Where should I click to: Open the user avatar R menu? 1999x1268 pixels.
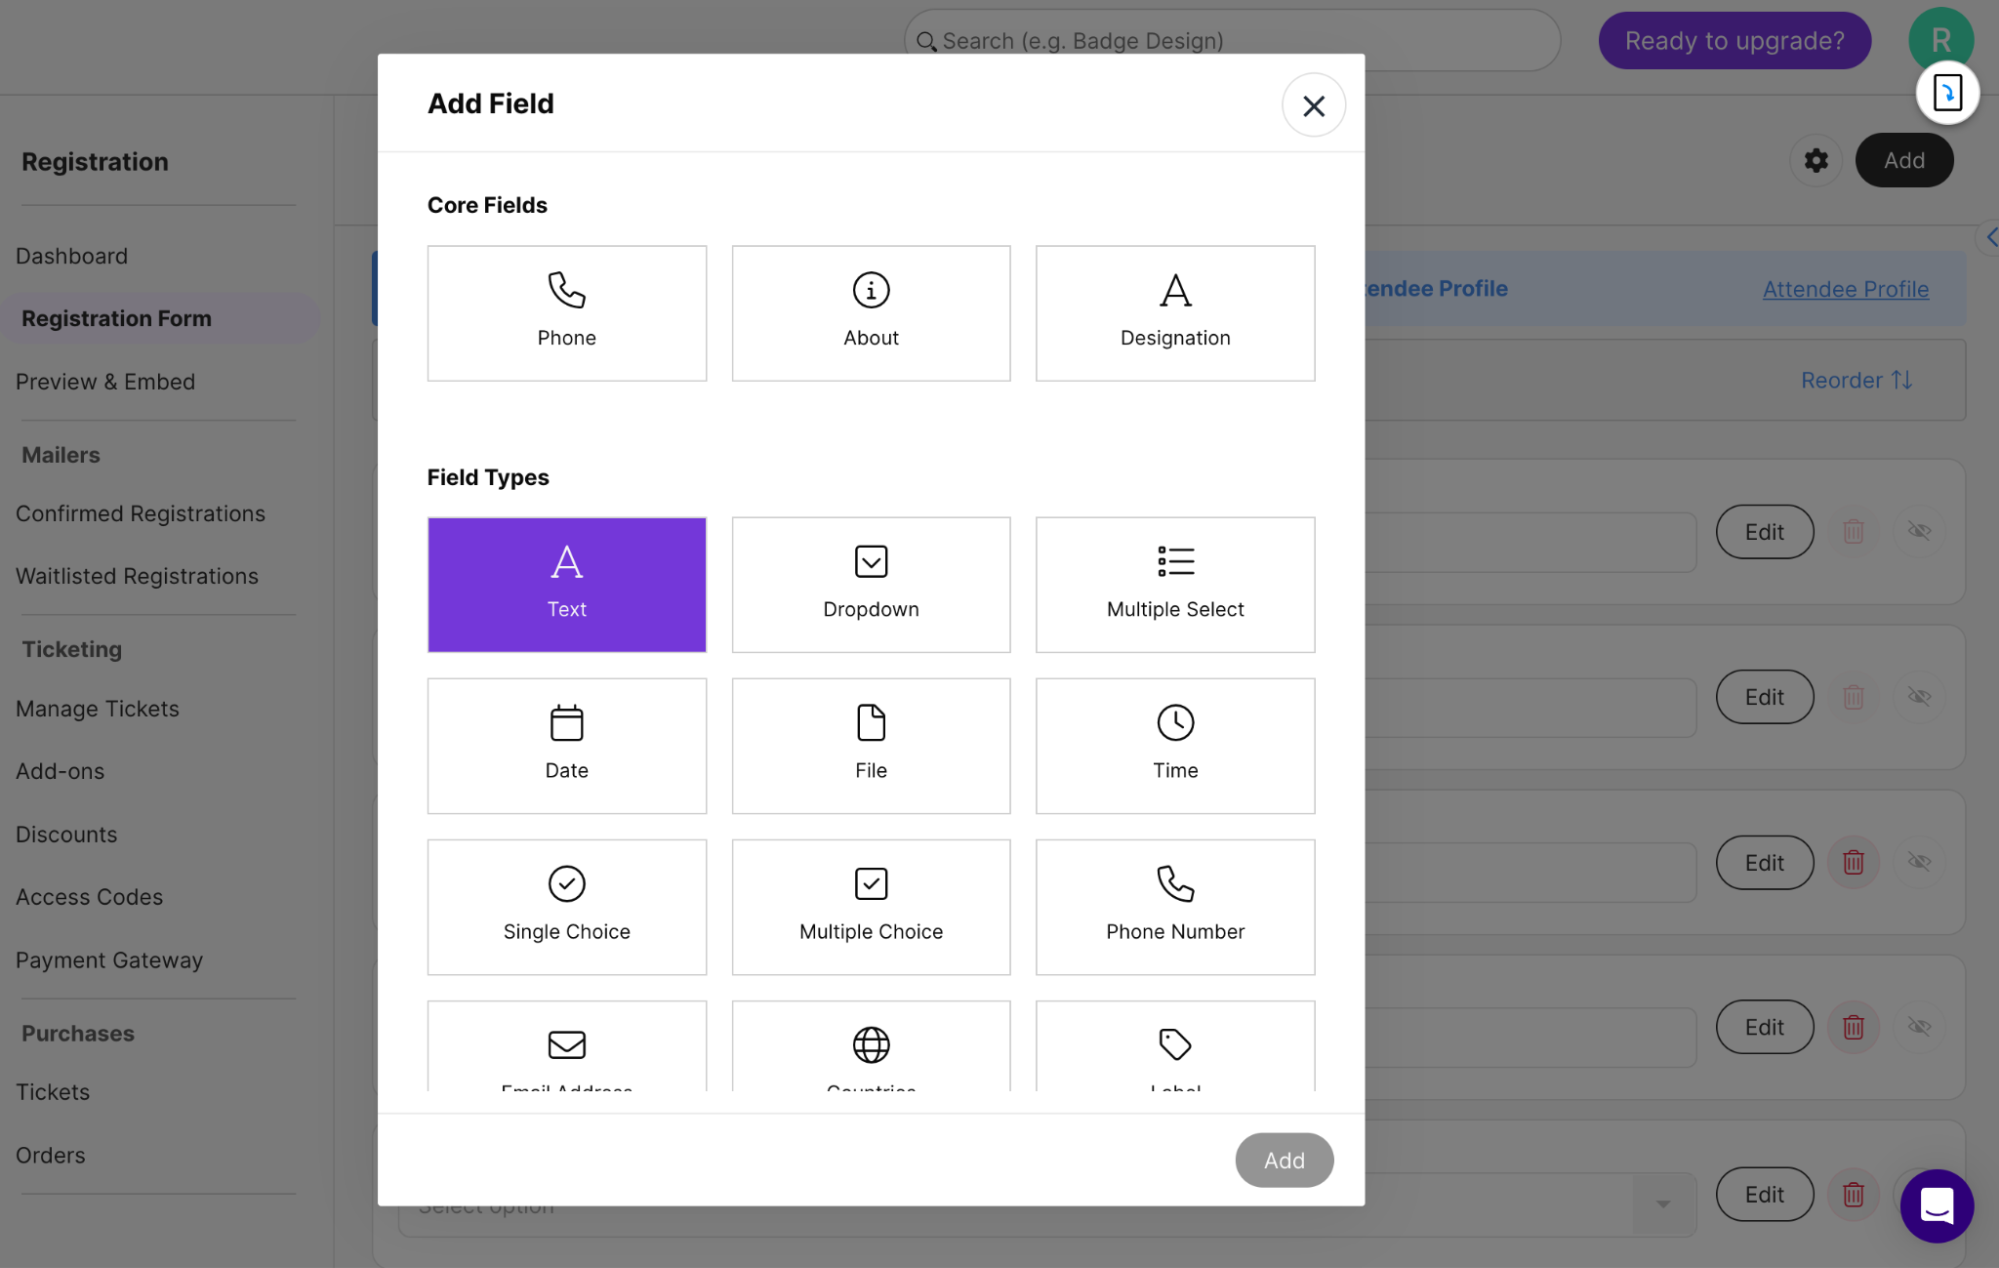[1940, 38]
